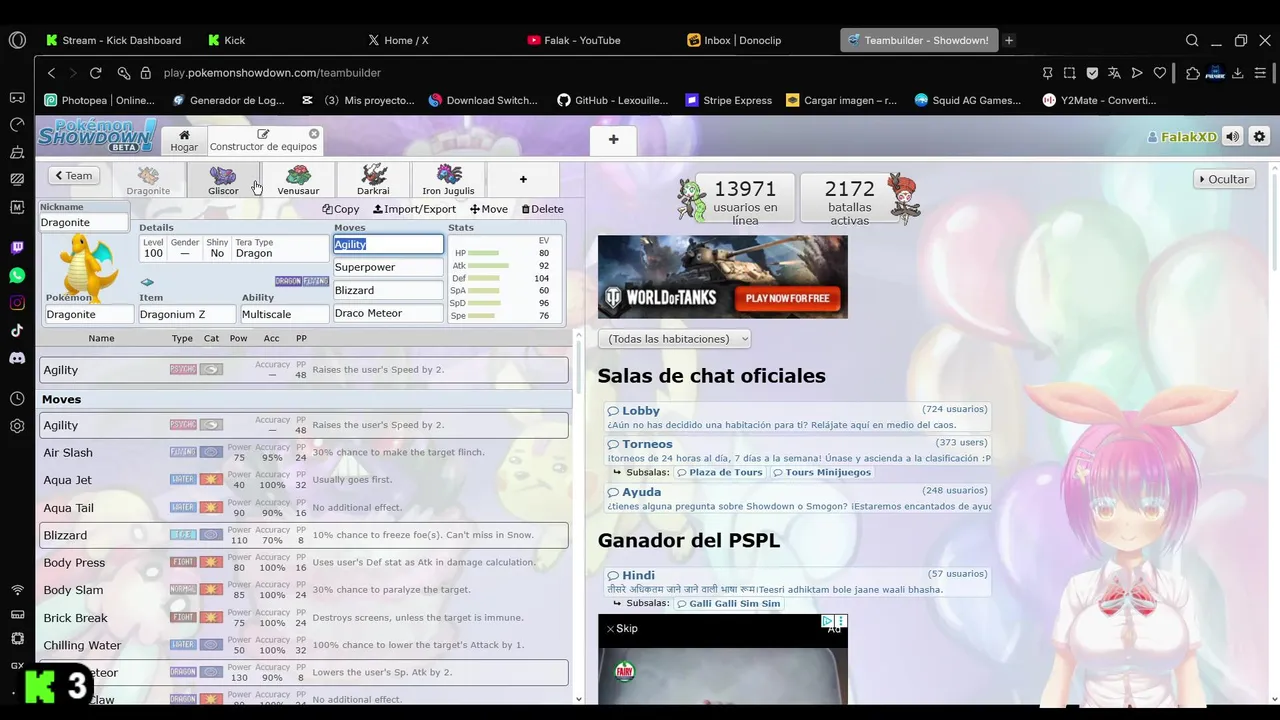1280x720 pixels.
Task: Go back with the Team button
Action: (x=73, y=175)
